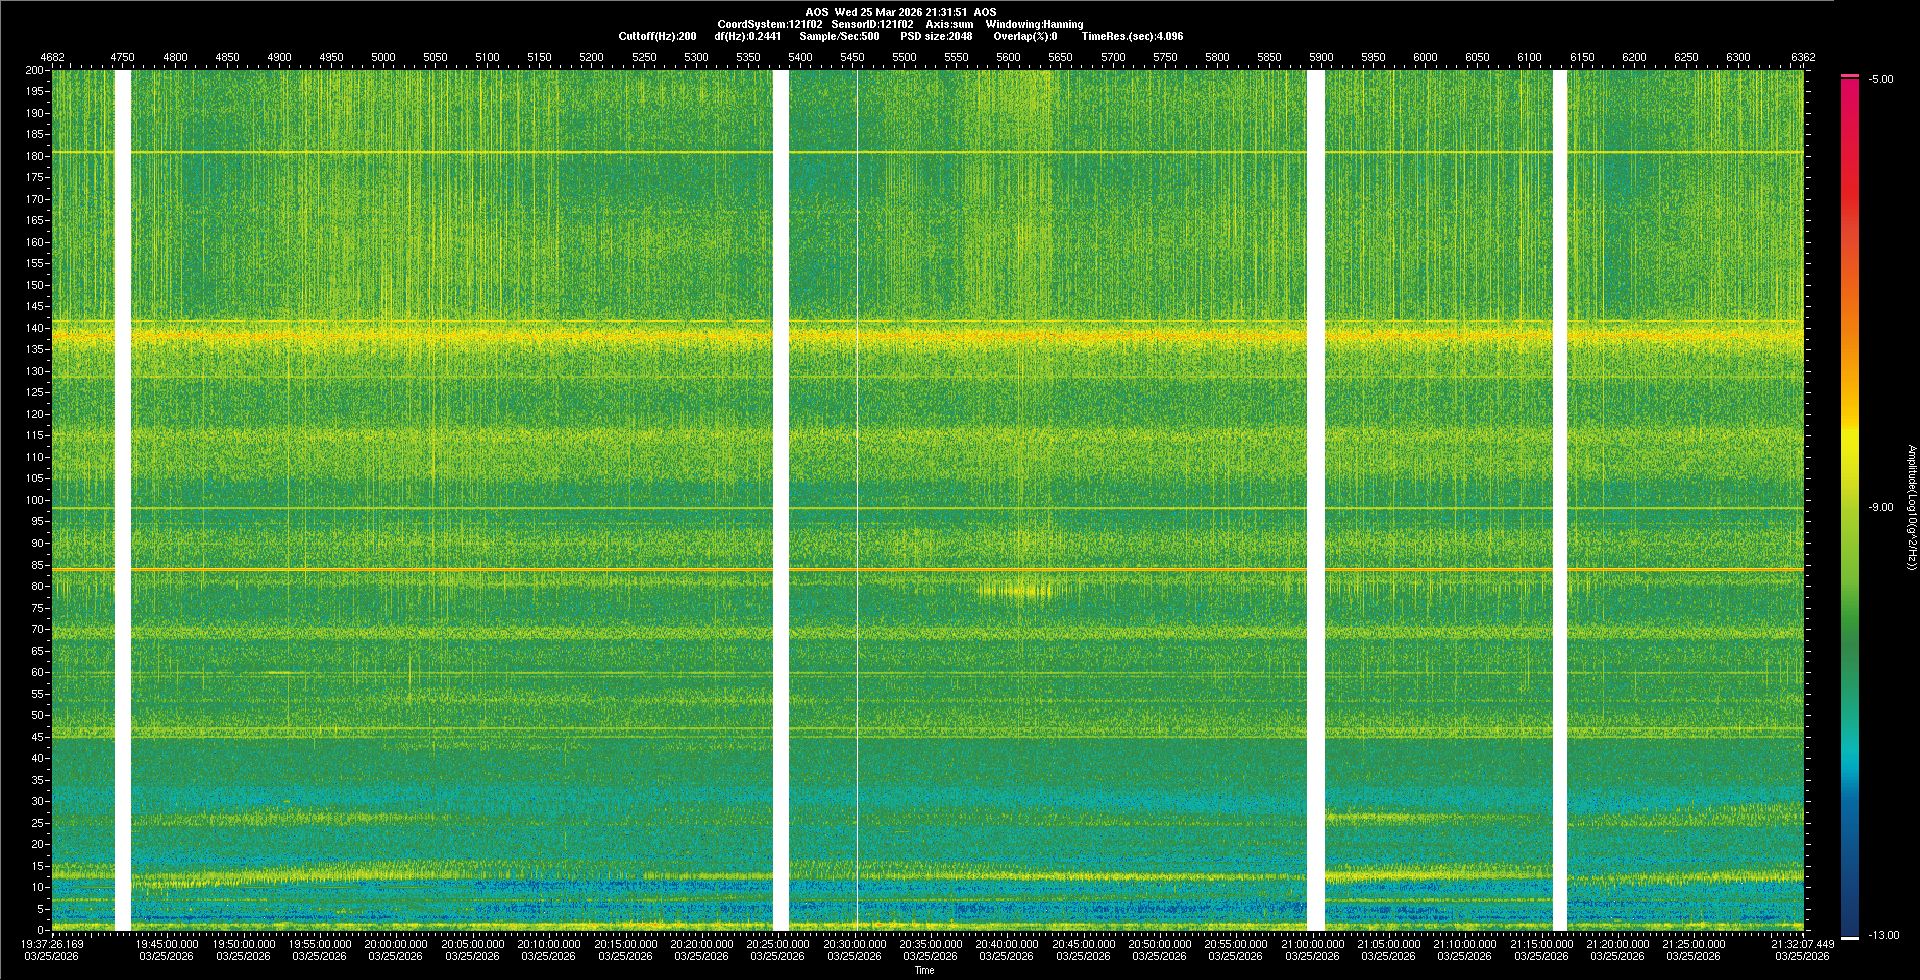
Task: Click the Amplitude axis title beside the color bar
Action: [x=1910, y=507]
